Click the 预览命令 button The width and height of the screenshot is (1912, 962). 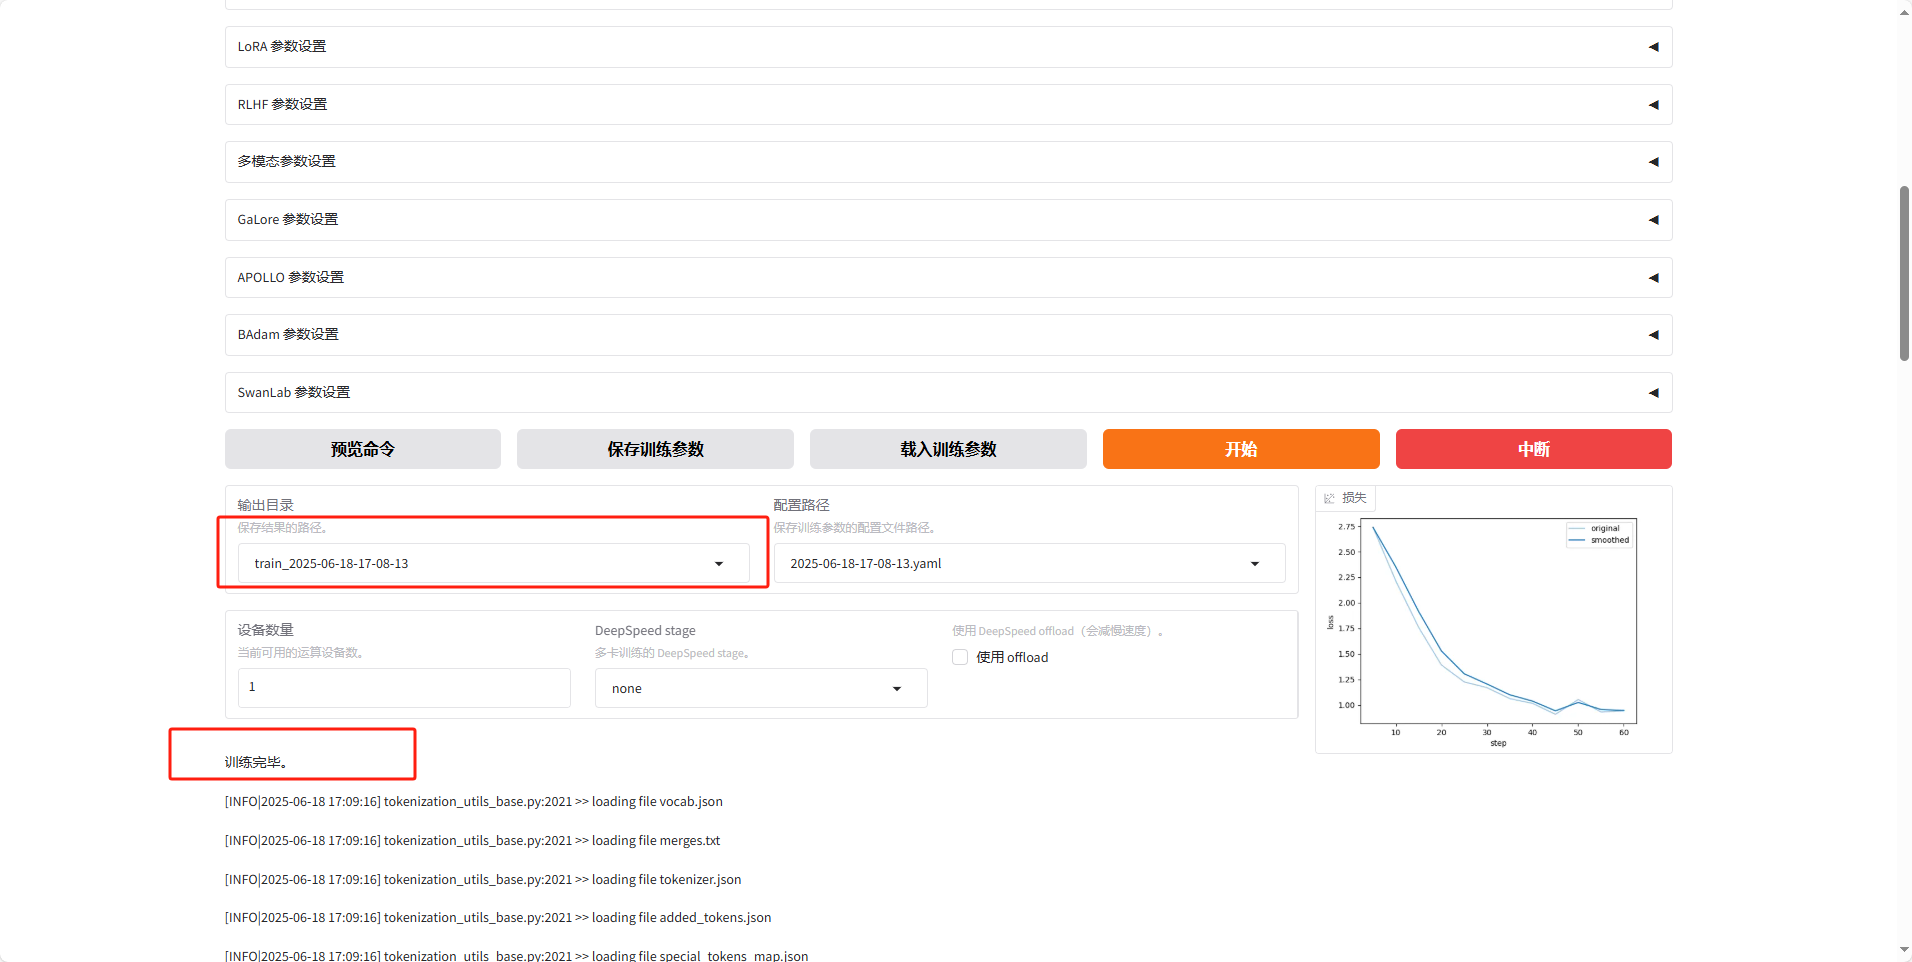point(363,449)
